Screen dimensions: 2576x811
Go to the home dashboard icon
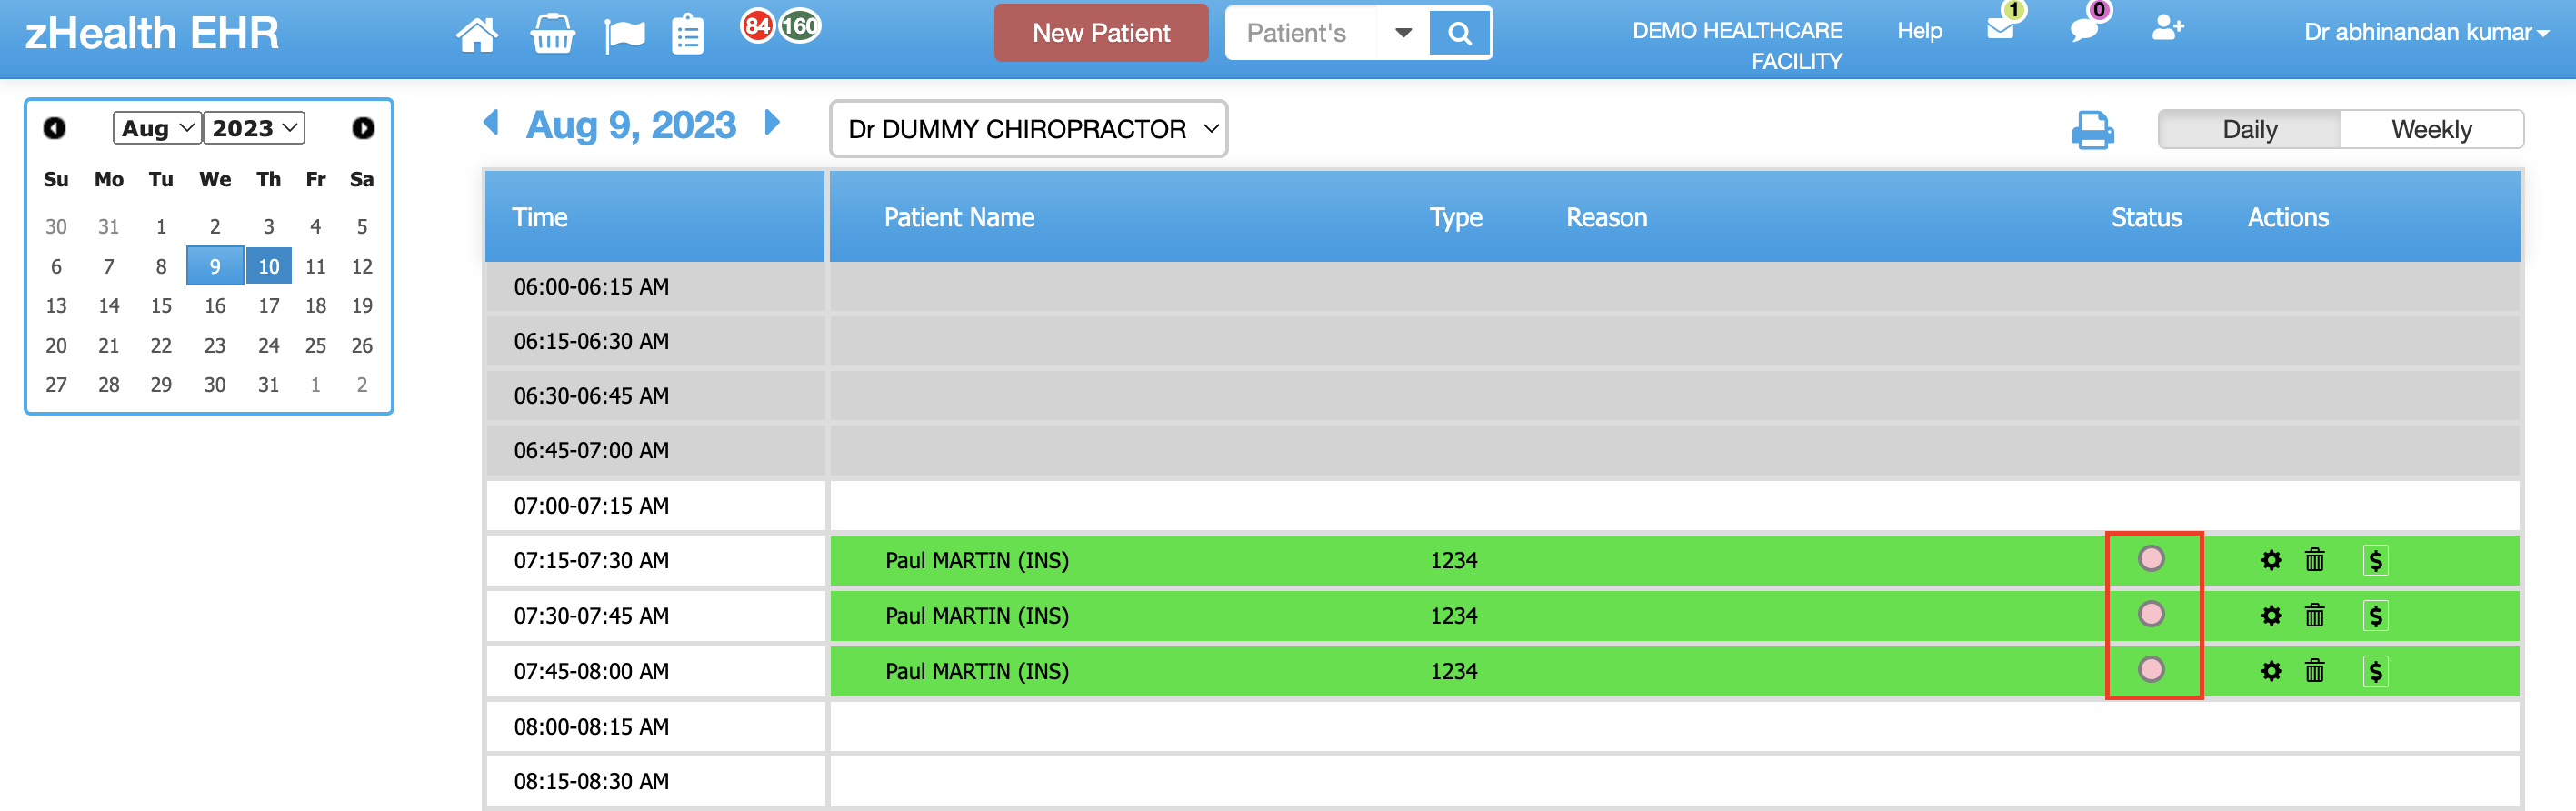tap(476, 35)
